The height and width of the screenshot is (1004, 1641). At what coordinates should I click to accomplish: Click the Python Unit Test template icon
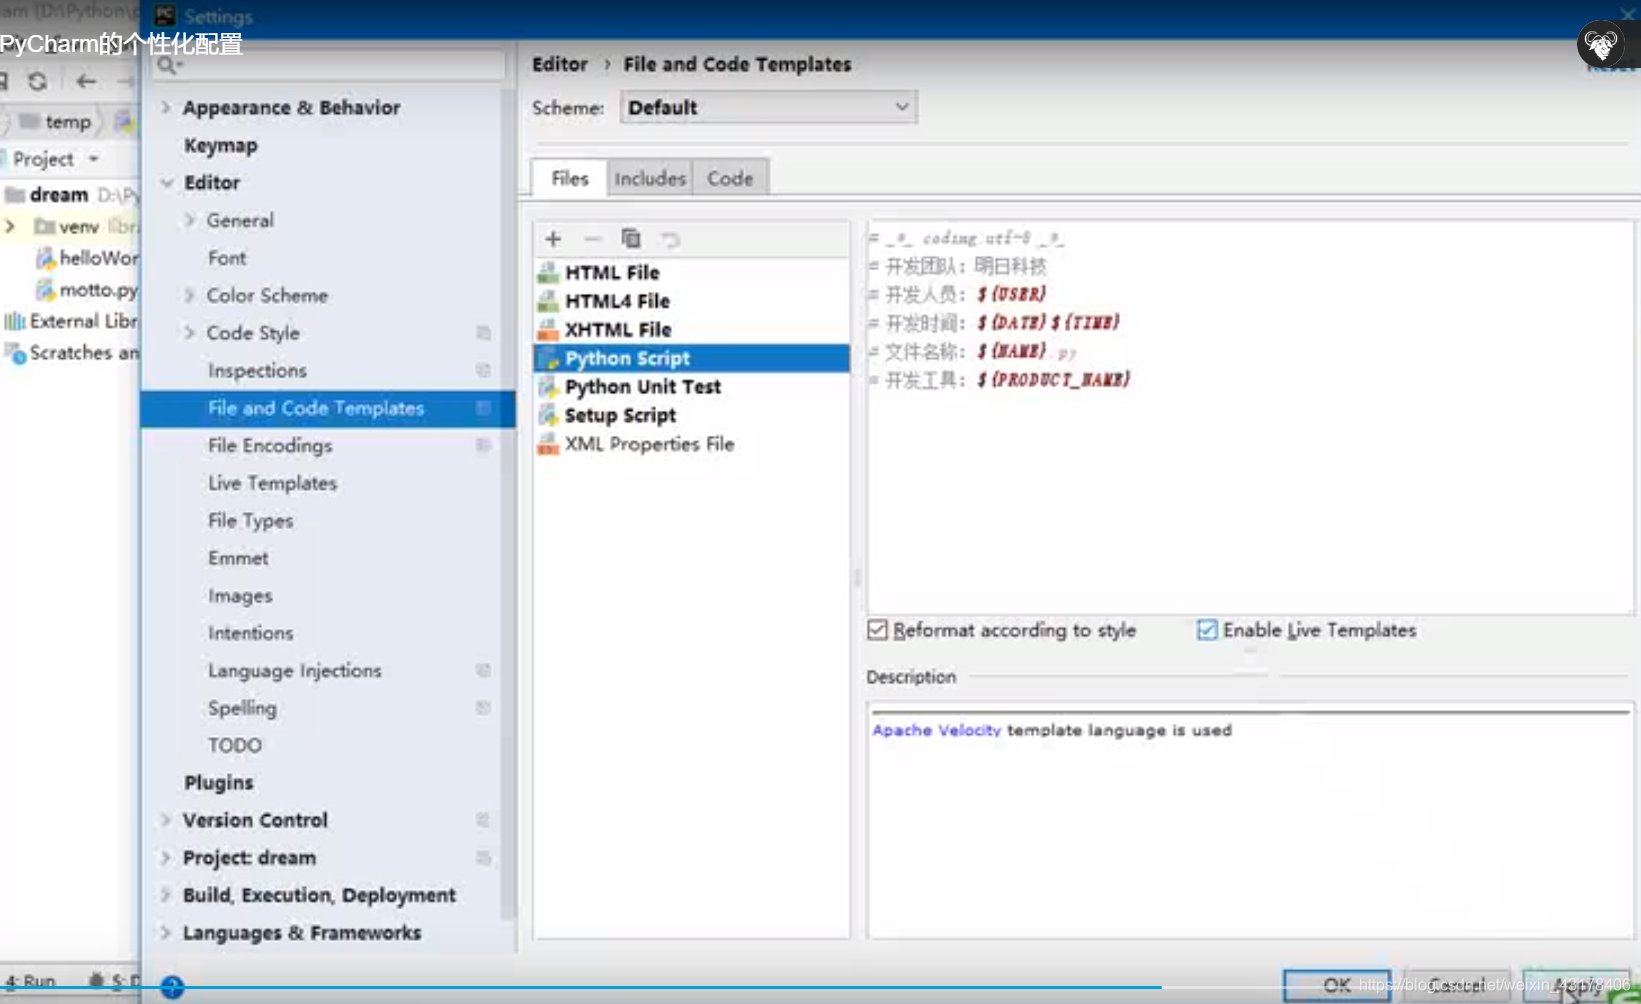(548, 387)
